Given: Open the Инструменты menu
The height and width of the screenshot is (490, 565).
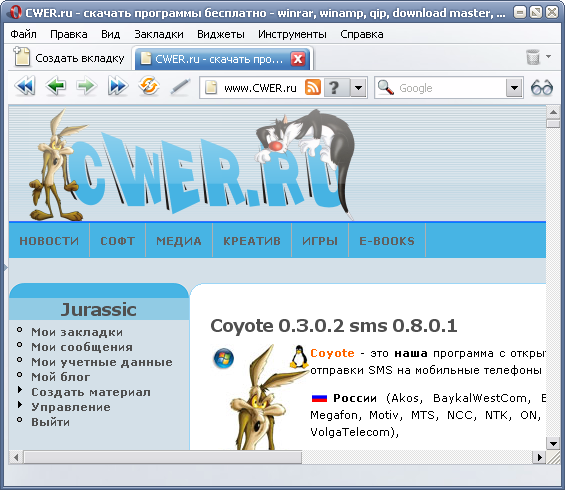Looking at the screenshot, I should click(x=292, y=34).
